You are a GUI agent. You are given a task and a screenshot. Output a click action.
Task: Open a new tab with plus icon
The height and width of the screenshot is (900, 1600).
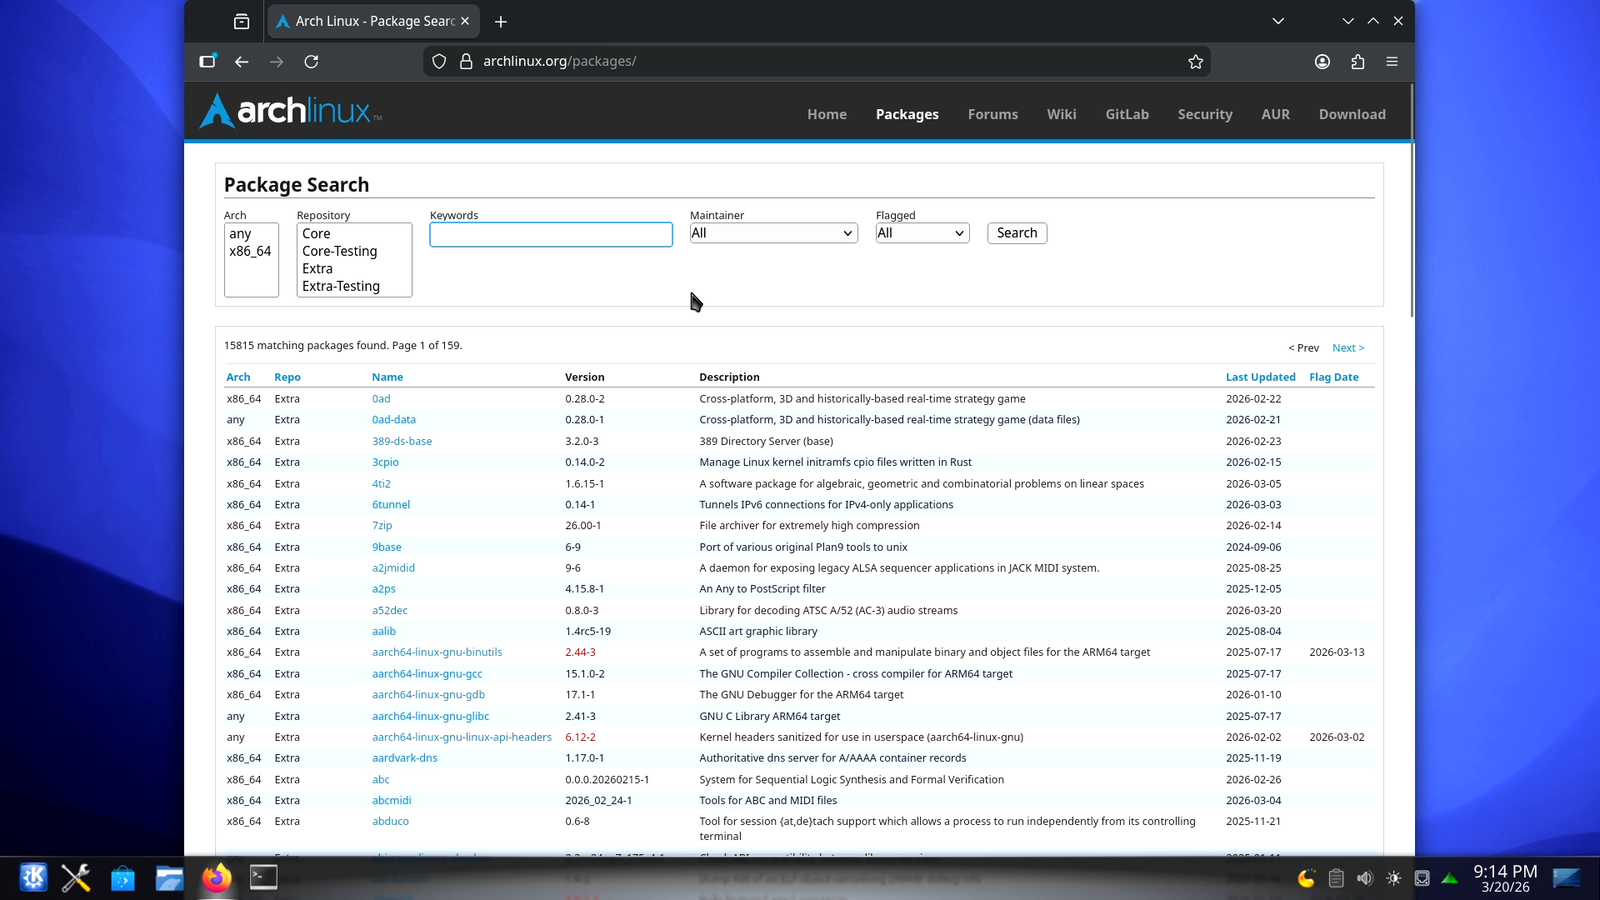501,21
